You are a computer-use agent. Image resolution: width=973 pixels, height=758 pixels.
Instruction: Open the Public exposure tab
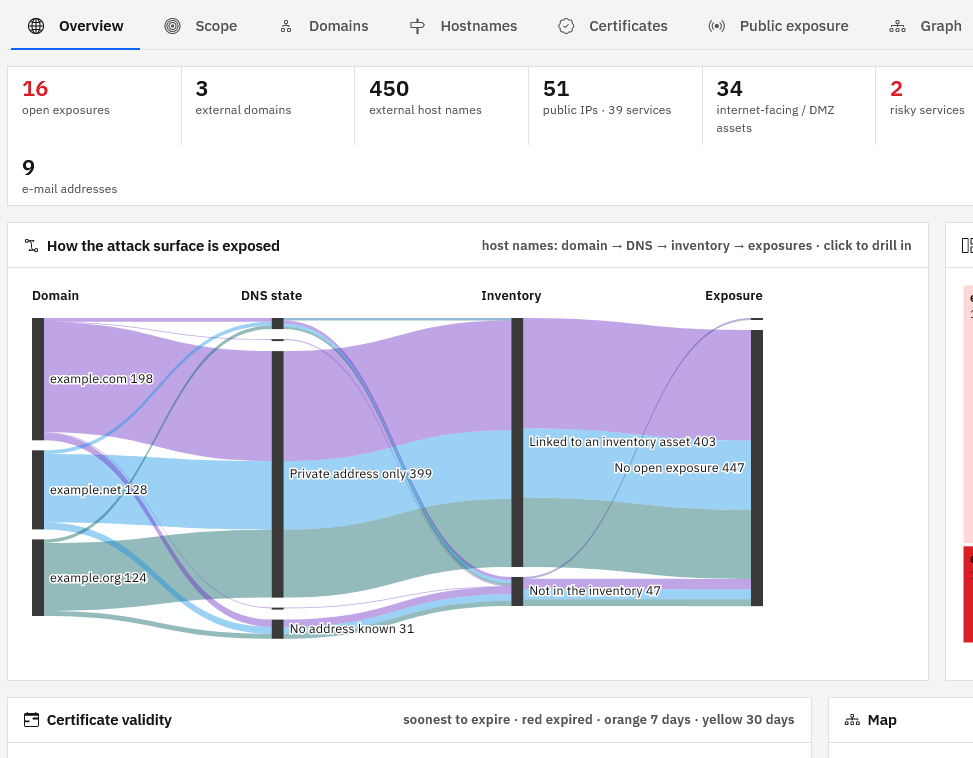point(778,26)
